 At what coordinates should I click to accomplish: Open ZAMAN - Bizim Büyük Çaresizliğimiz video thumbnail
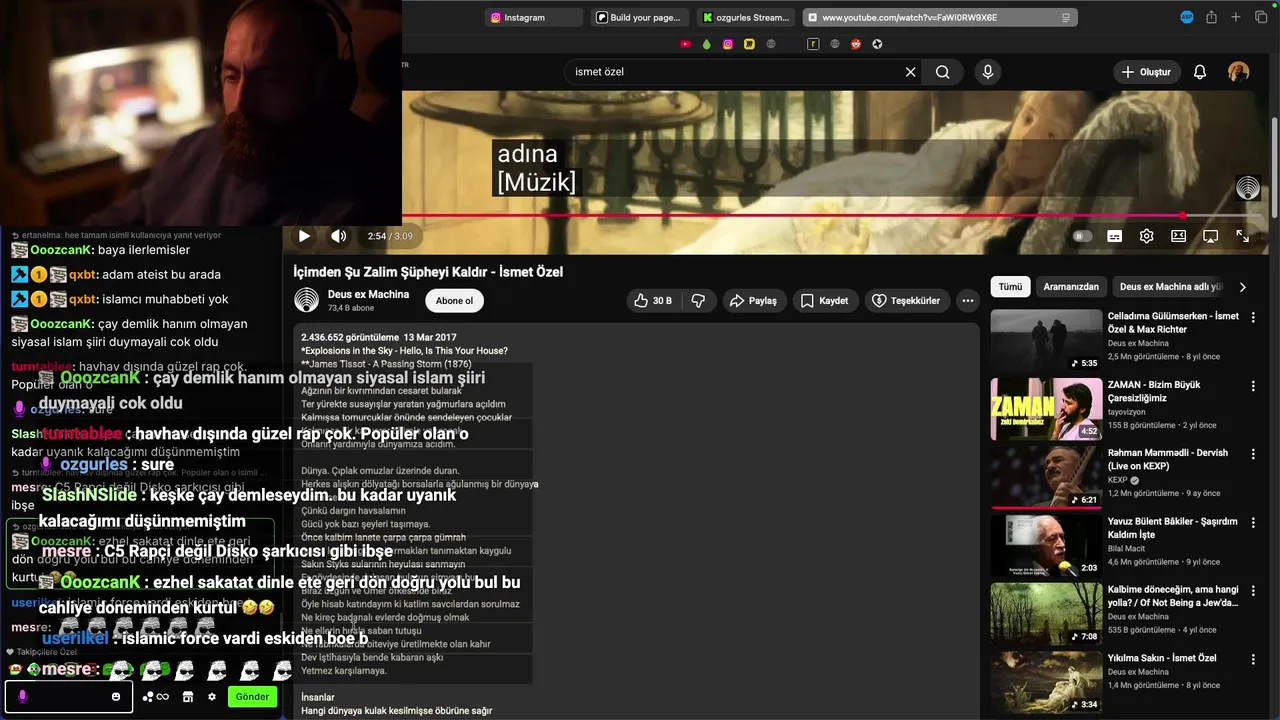(x=1046, y=409)
